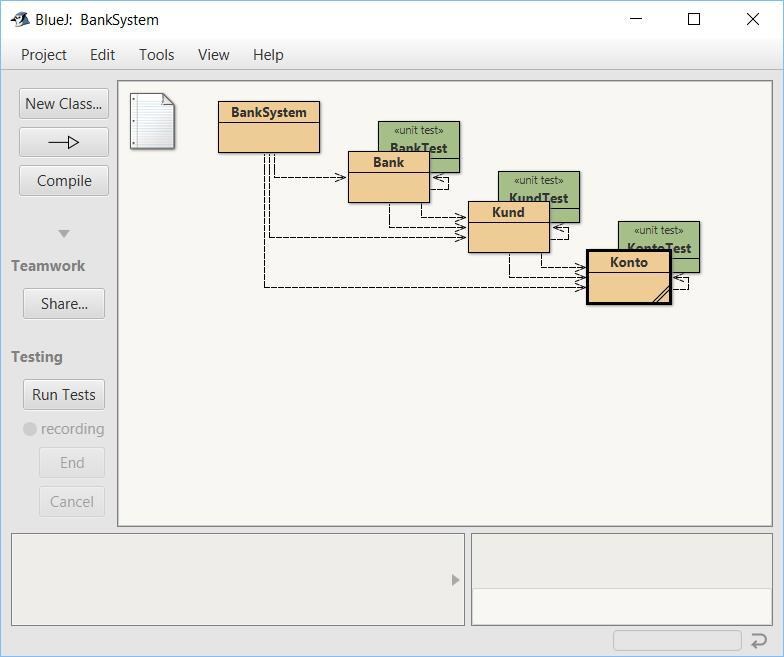Click the dependency arrow tool button

tap(64, 142)
